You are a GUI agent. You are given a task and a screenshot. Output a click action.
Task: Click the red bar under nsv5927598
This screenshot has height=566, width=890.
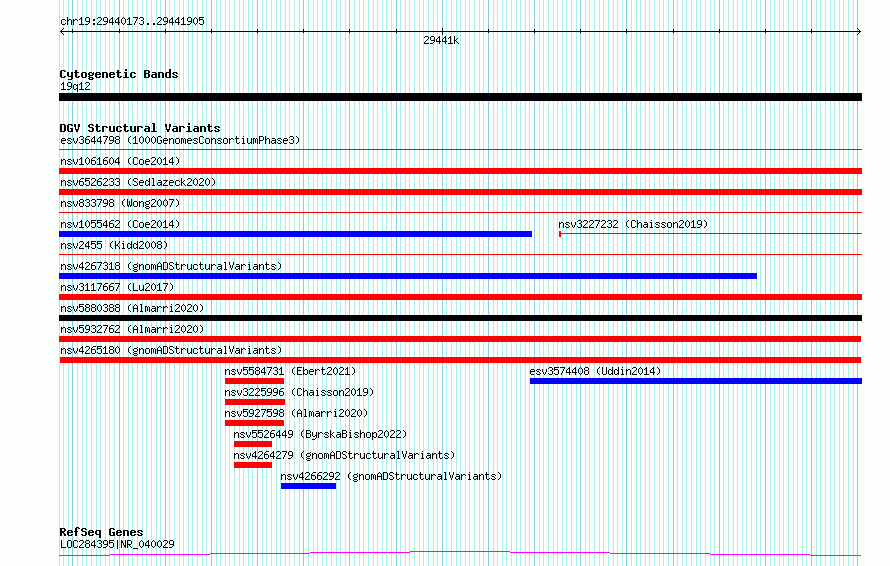pos(254,423)
